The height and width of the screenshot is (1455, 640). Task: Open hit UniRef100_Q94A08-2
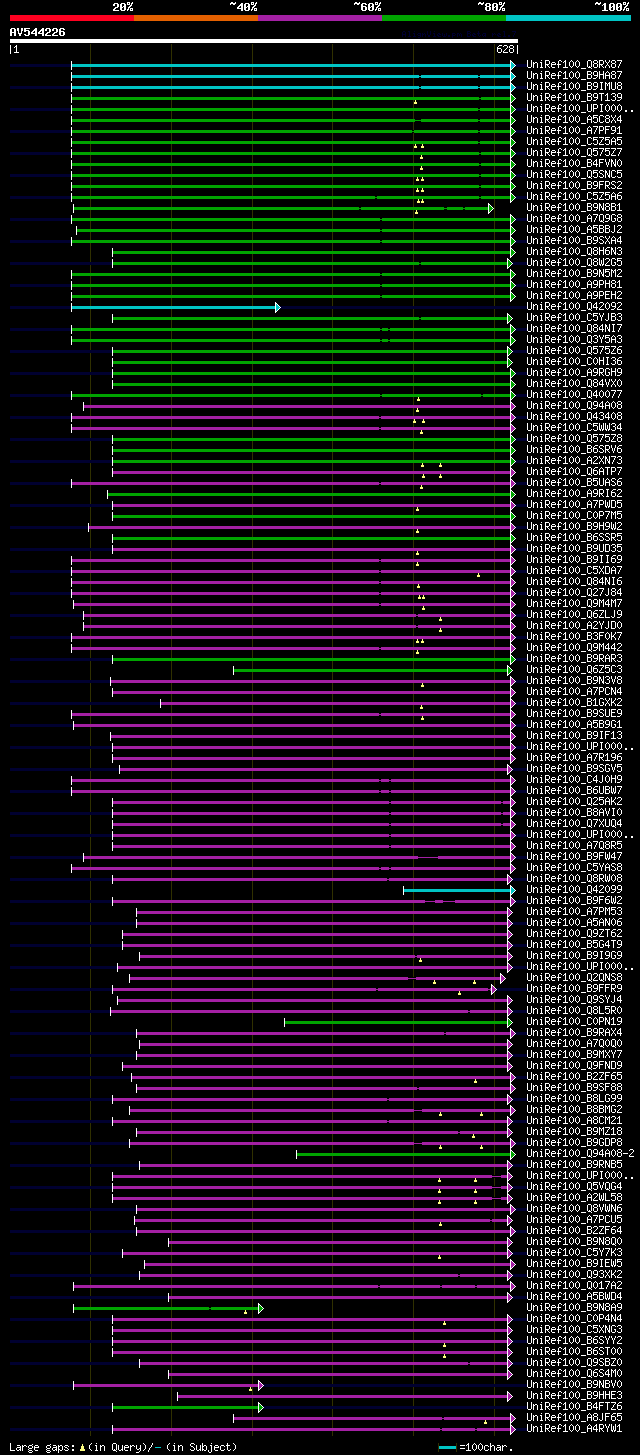(x=581, y=1154)
